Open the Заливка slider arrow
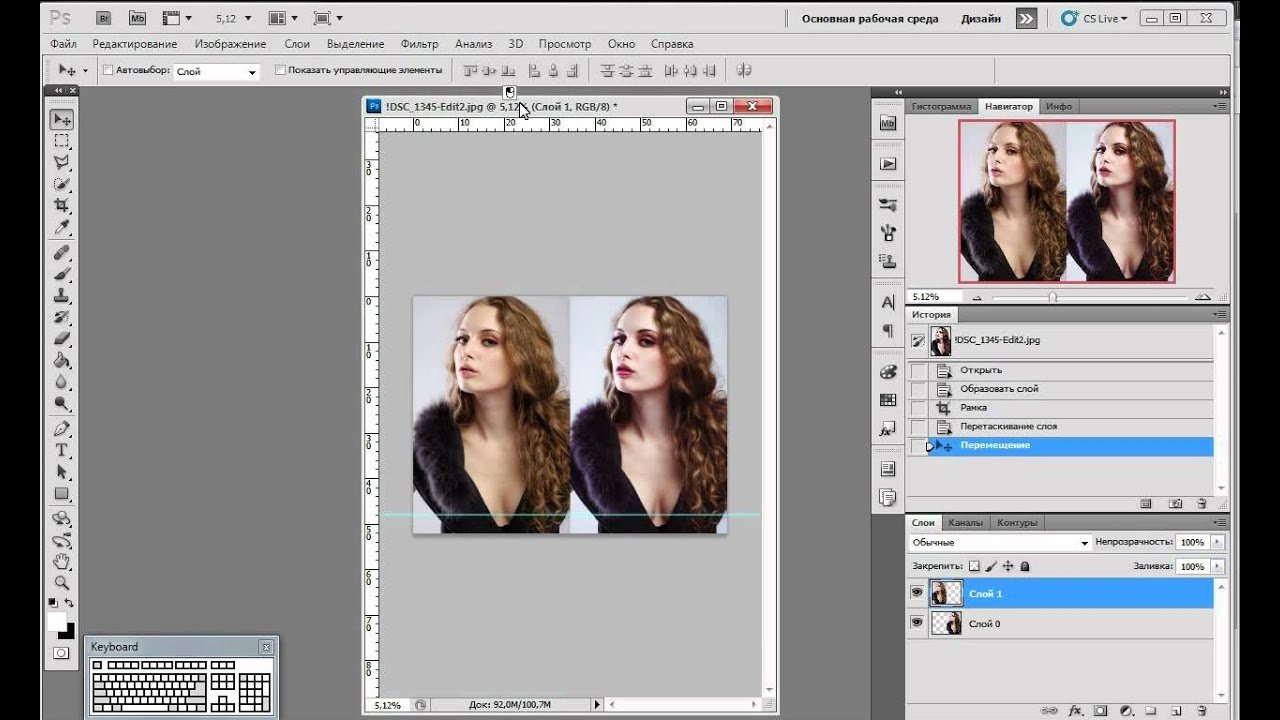Screen dimensions: 1280x720 point(1217,566)
